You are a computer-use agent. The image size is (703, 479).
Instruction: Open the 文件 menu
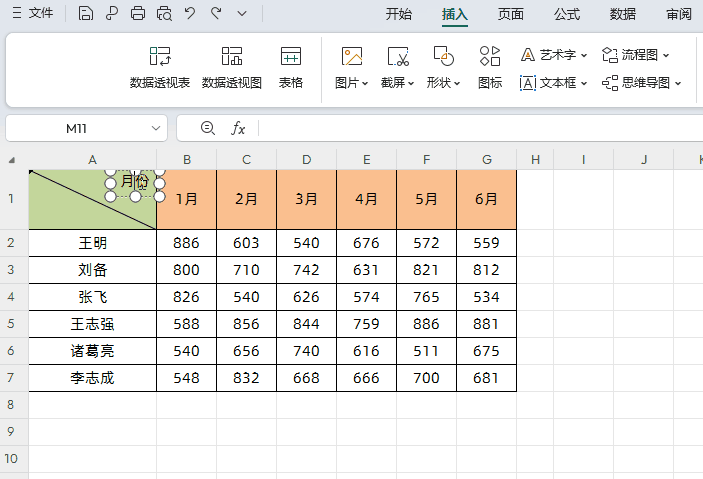coord(33,14)
